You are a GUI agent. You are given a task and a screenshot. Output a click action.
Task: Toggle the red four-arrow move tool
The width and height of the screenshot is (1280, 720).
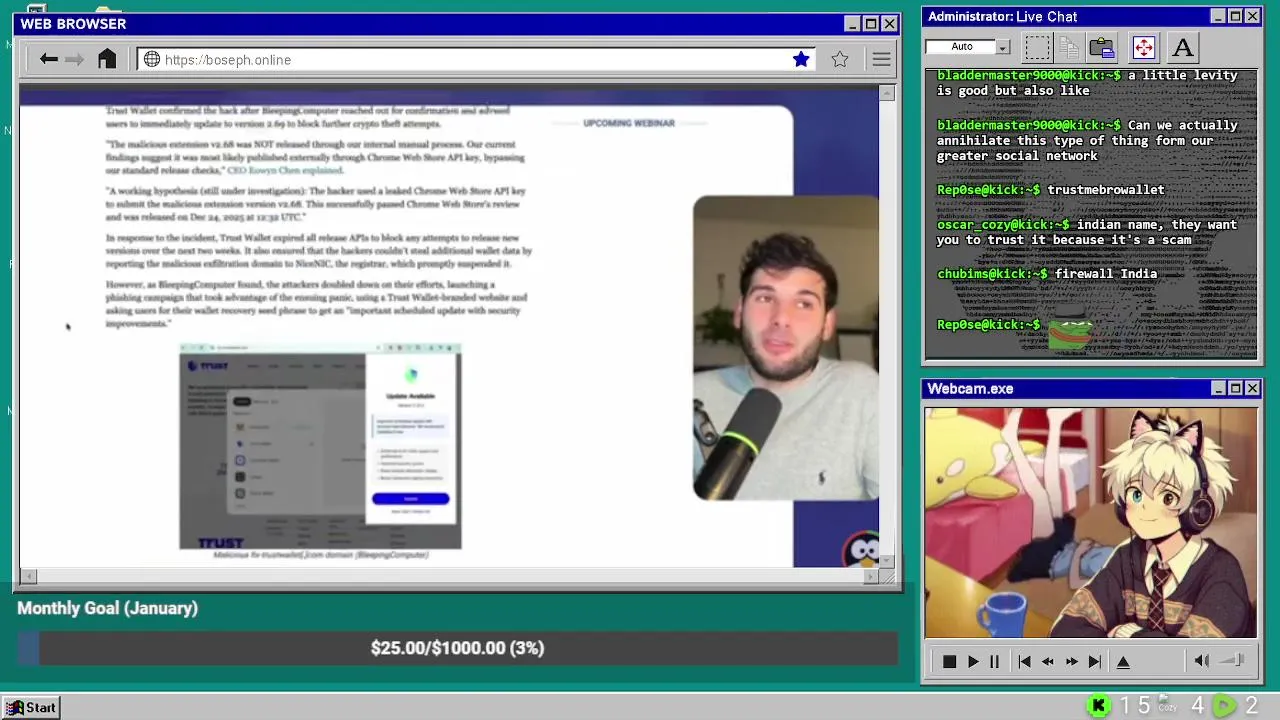1143,47
